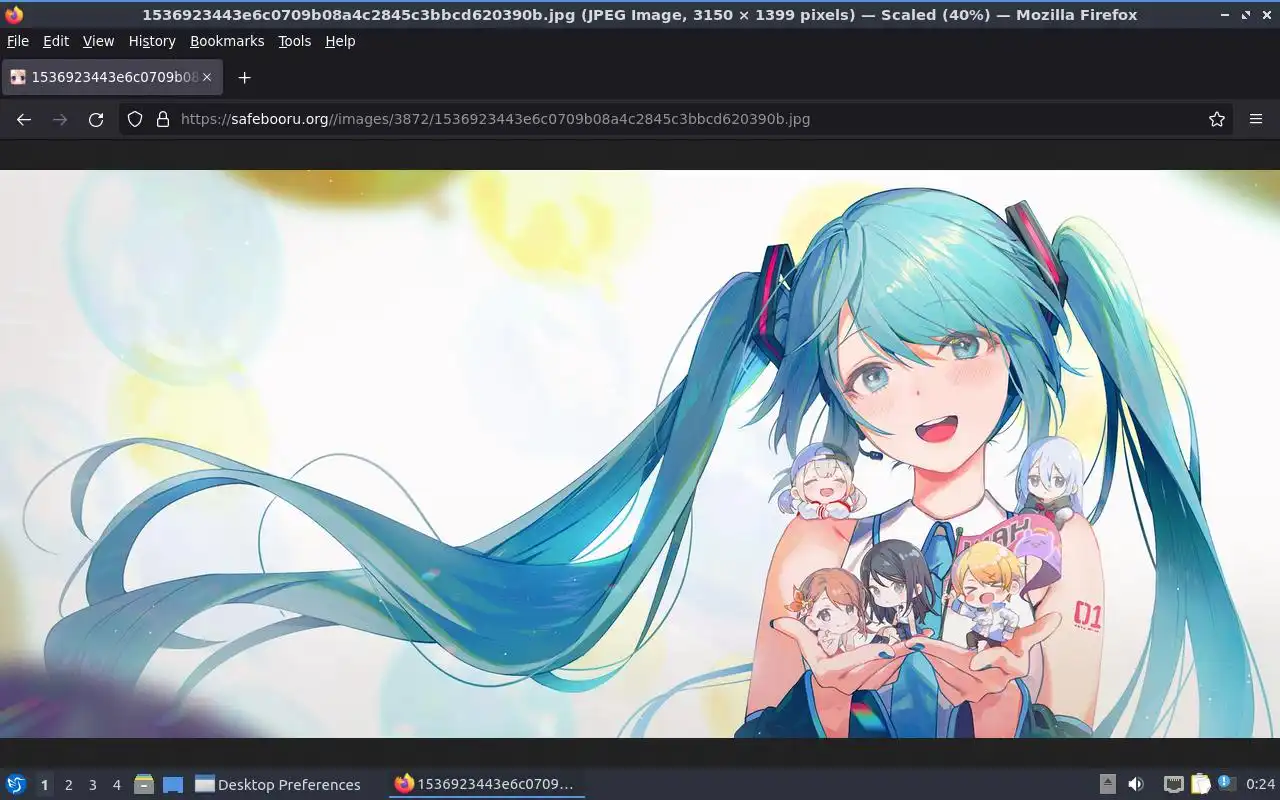The height and width of the screenshot is (800, 1280).
Task: Click the network connection tray icon
Action: pos(1174,784)
